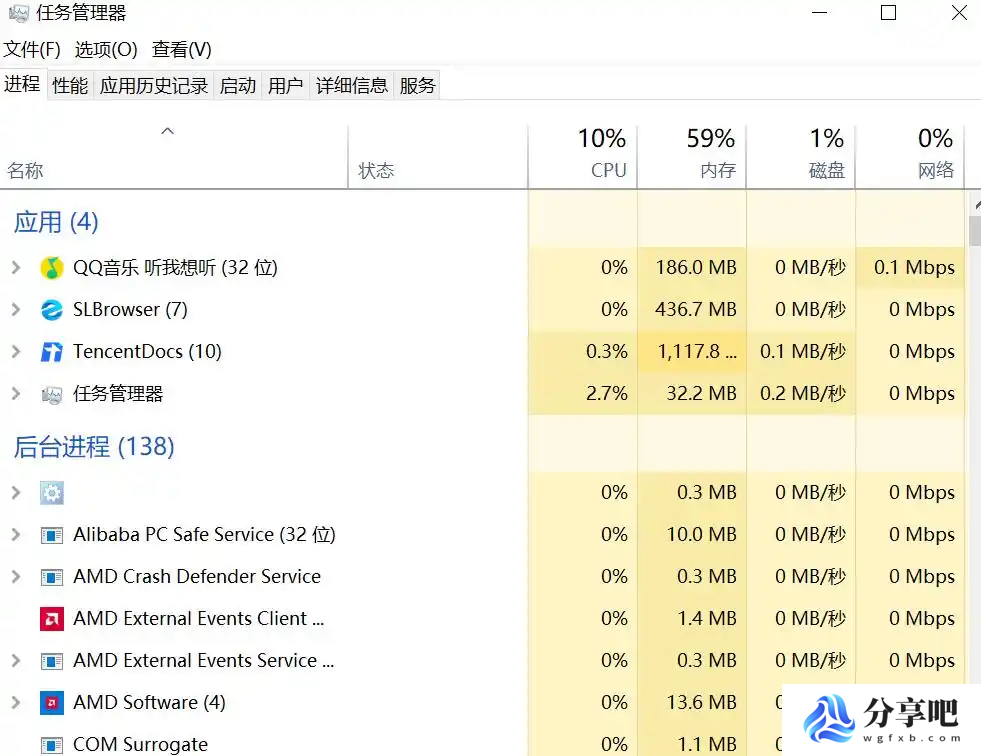This screenshot has width=981, height=756.
Task: Switch to the 启动 tab
Action: point(238,85)
